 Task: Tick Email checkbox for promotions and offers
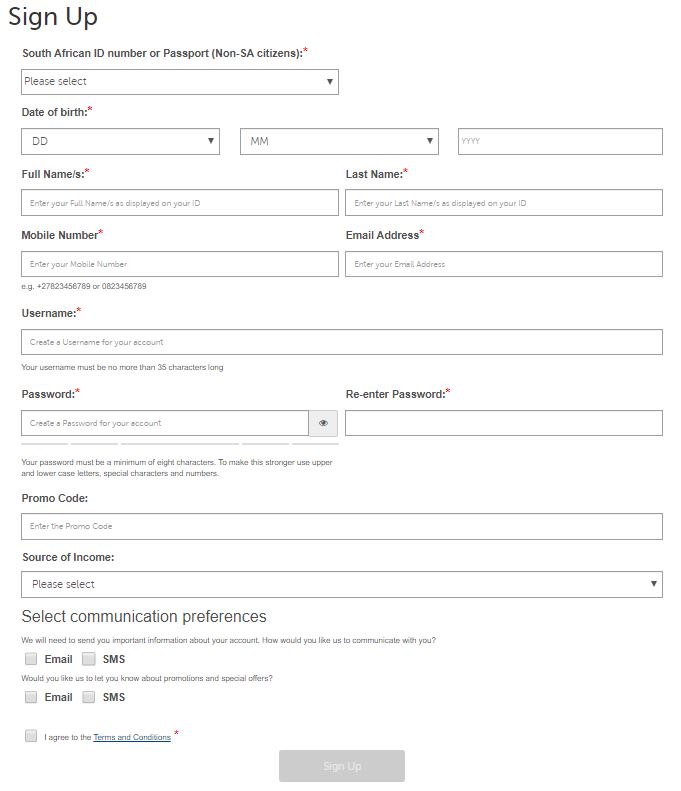pyautogui.click(x=31, y=697)
